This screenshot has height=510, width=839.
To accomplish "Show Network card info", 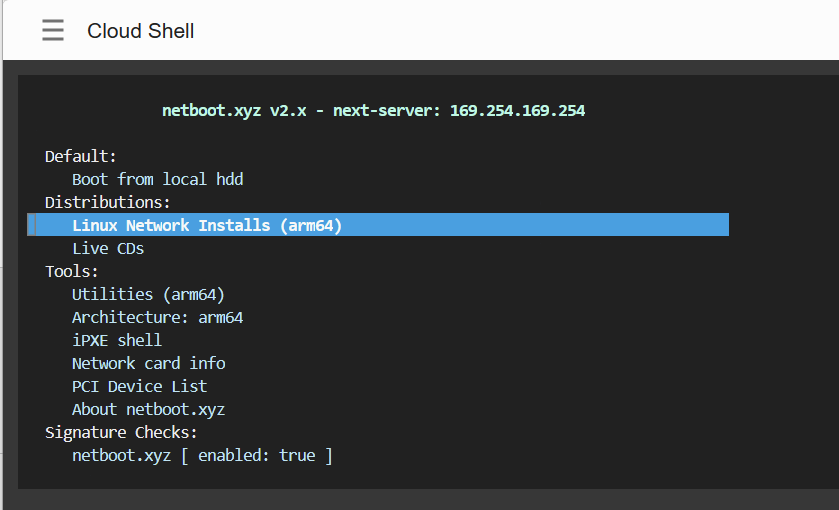I will coord(148,364).
